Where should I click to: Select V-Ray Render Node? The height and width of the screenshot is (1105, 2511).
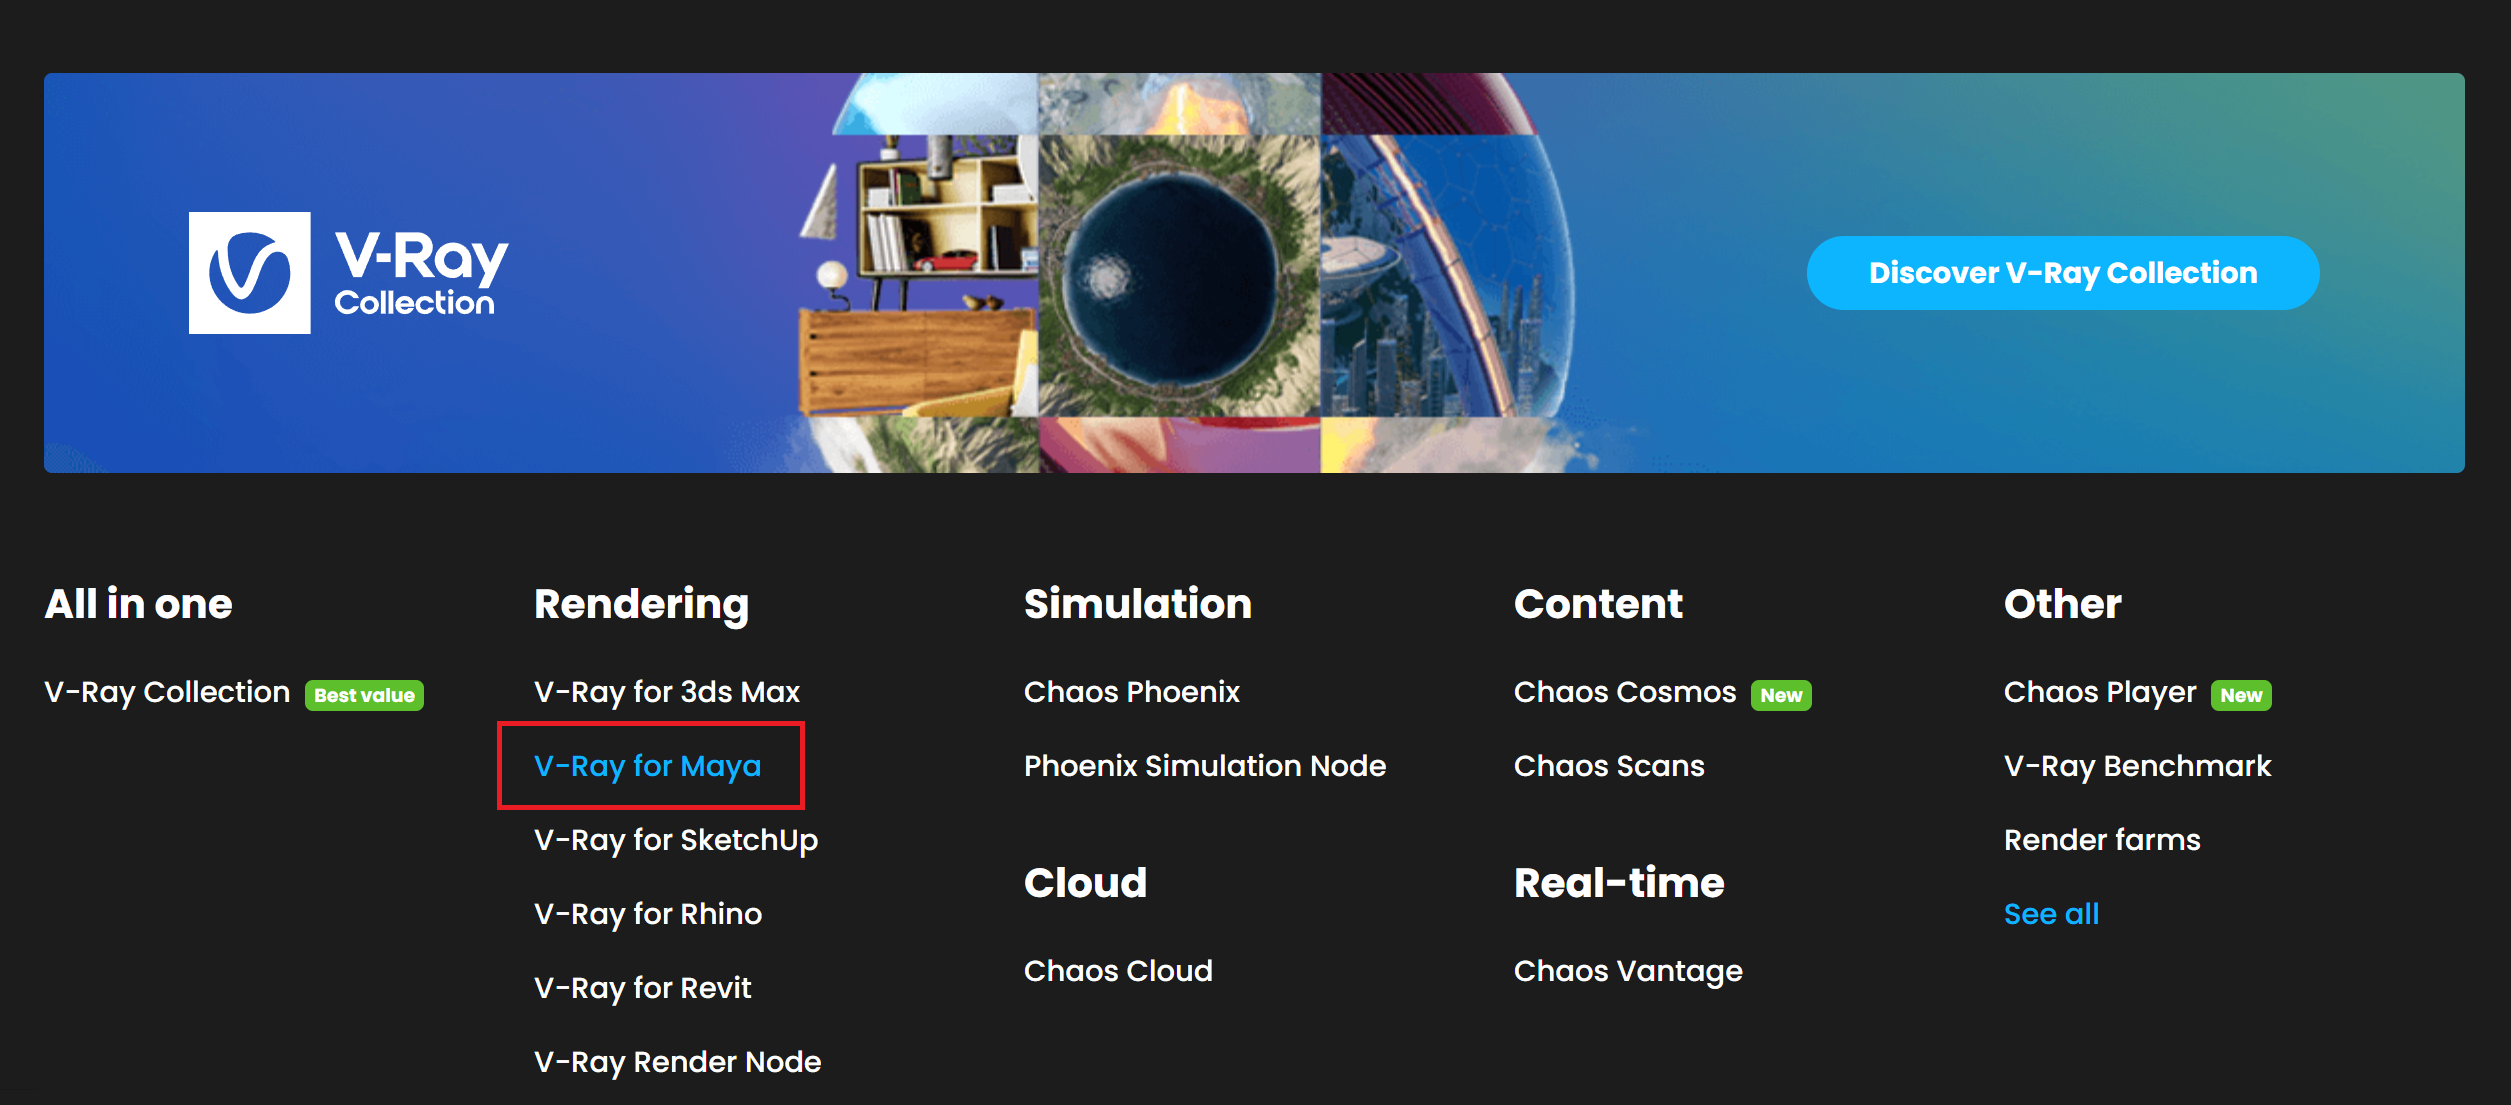[x=678, y=1062]
